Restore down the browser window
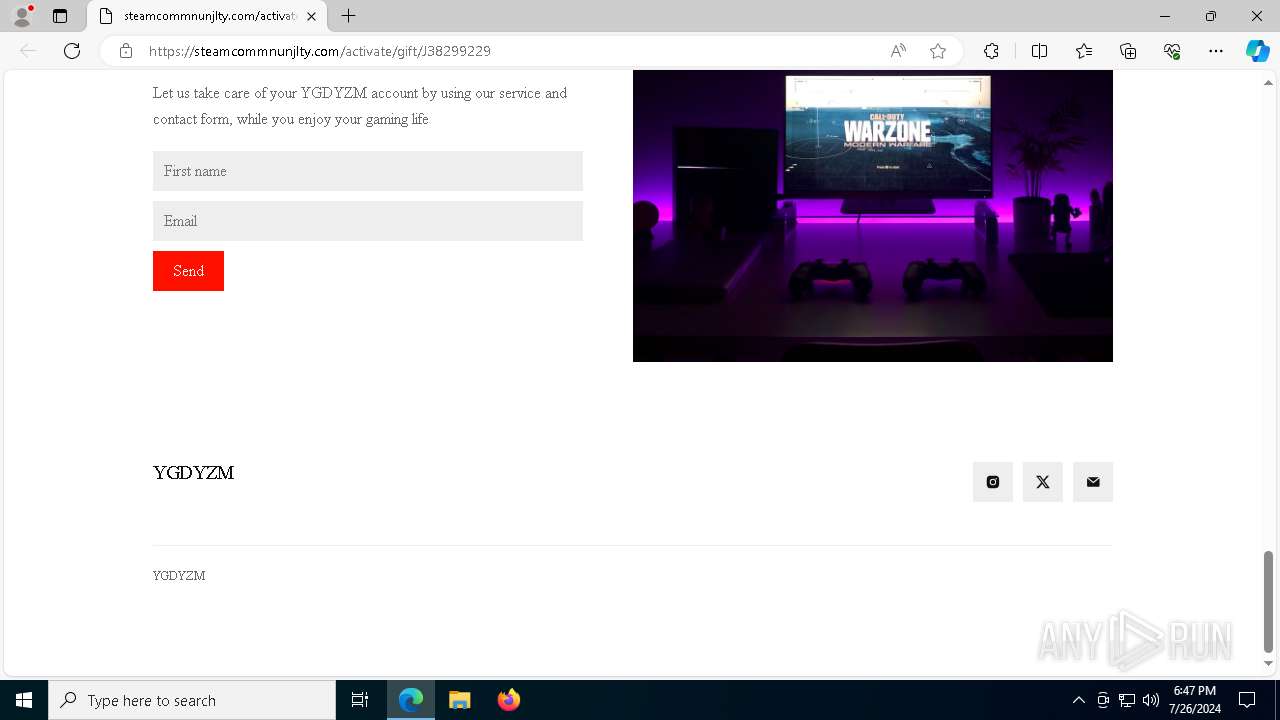The width and height of the screenshot is (1280, 720). (x=1211, y=16)
